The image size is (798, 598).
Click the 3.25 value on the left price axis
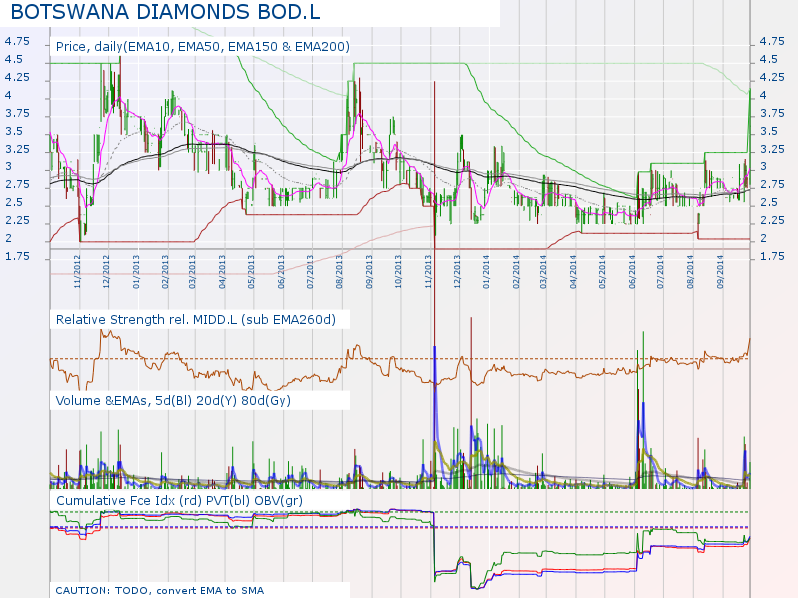pyautogui.click(x=17, y=150)
